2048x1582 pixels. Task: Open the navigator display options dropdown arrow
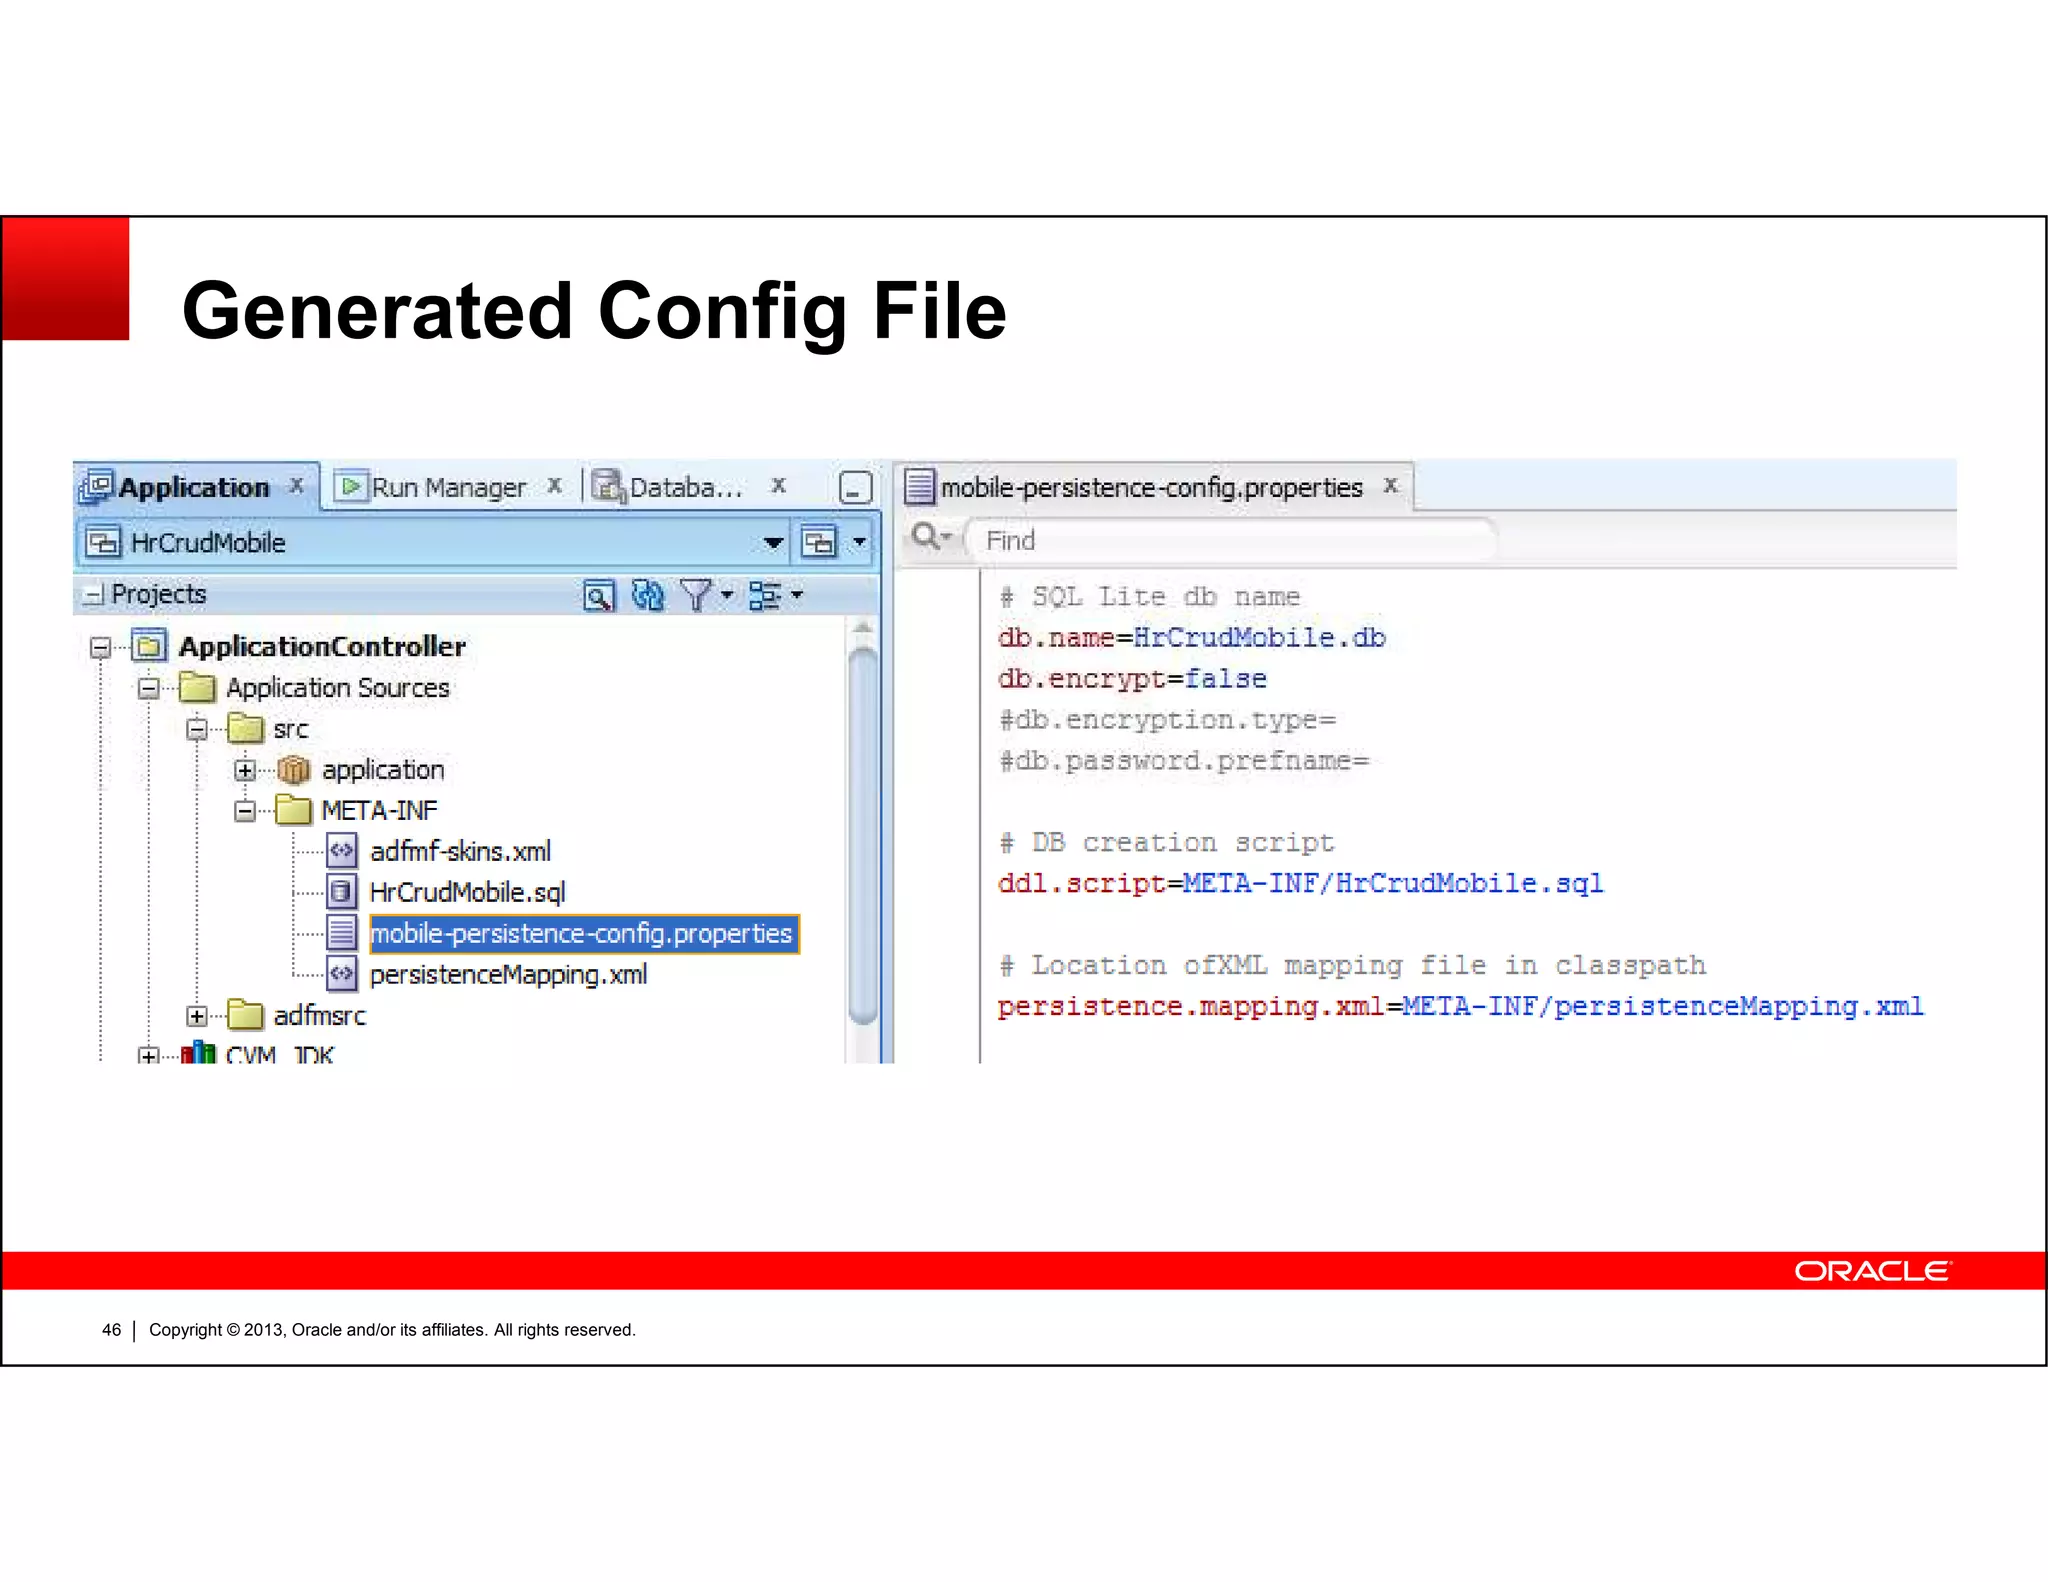coord(797,596)
